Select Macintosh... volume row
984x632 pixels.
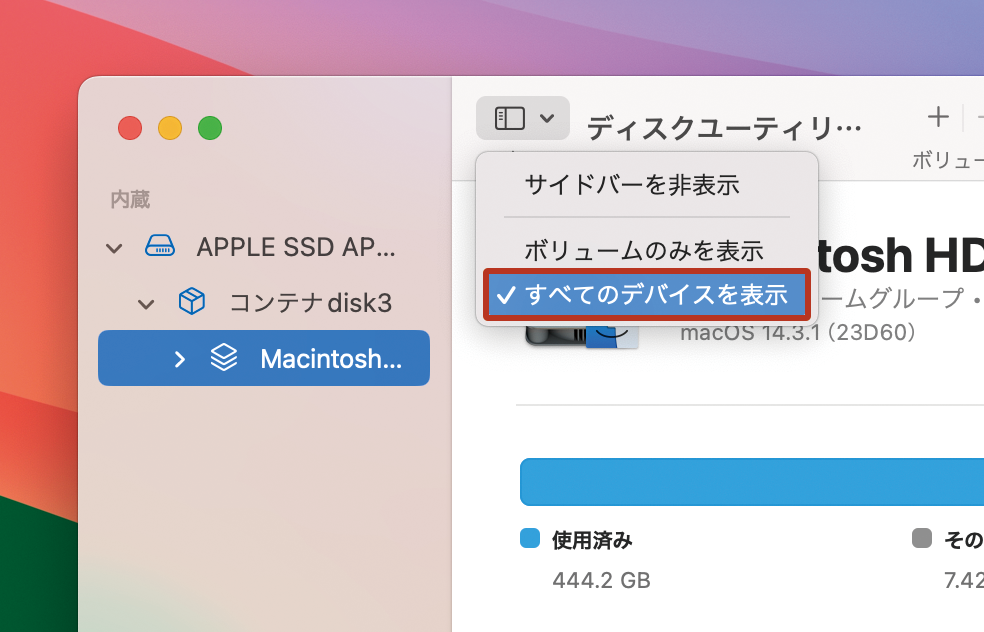click(264, 358)
